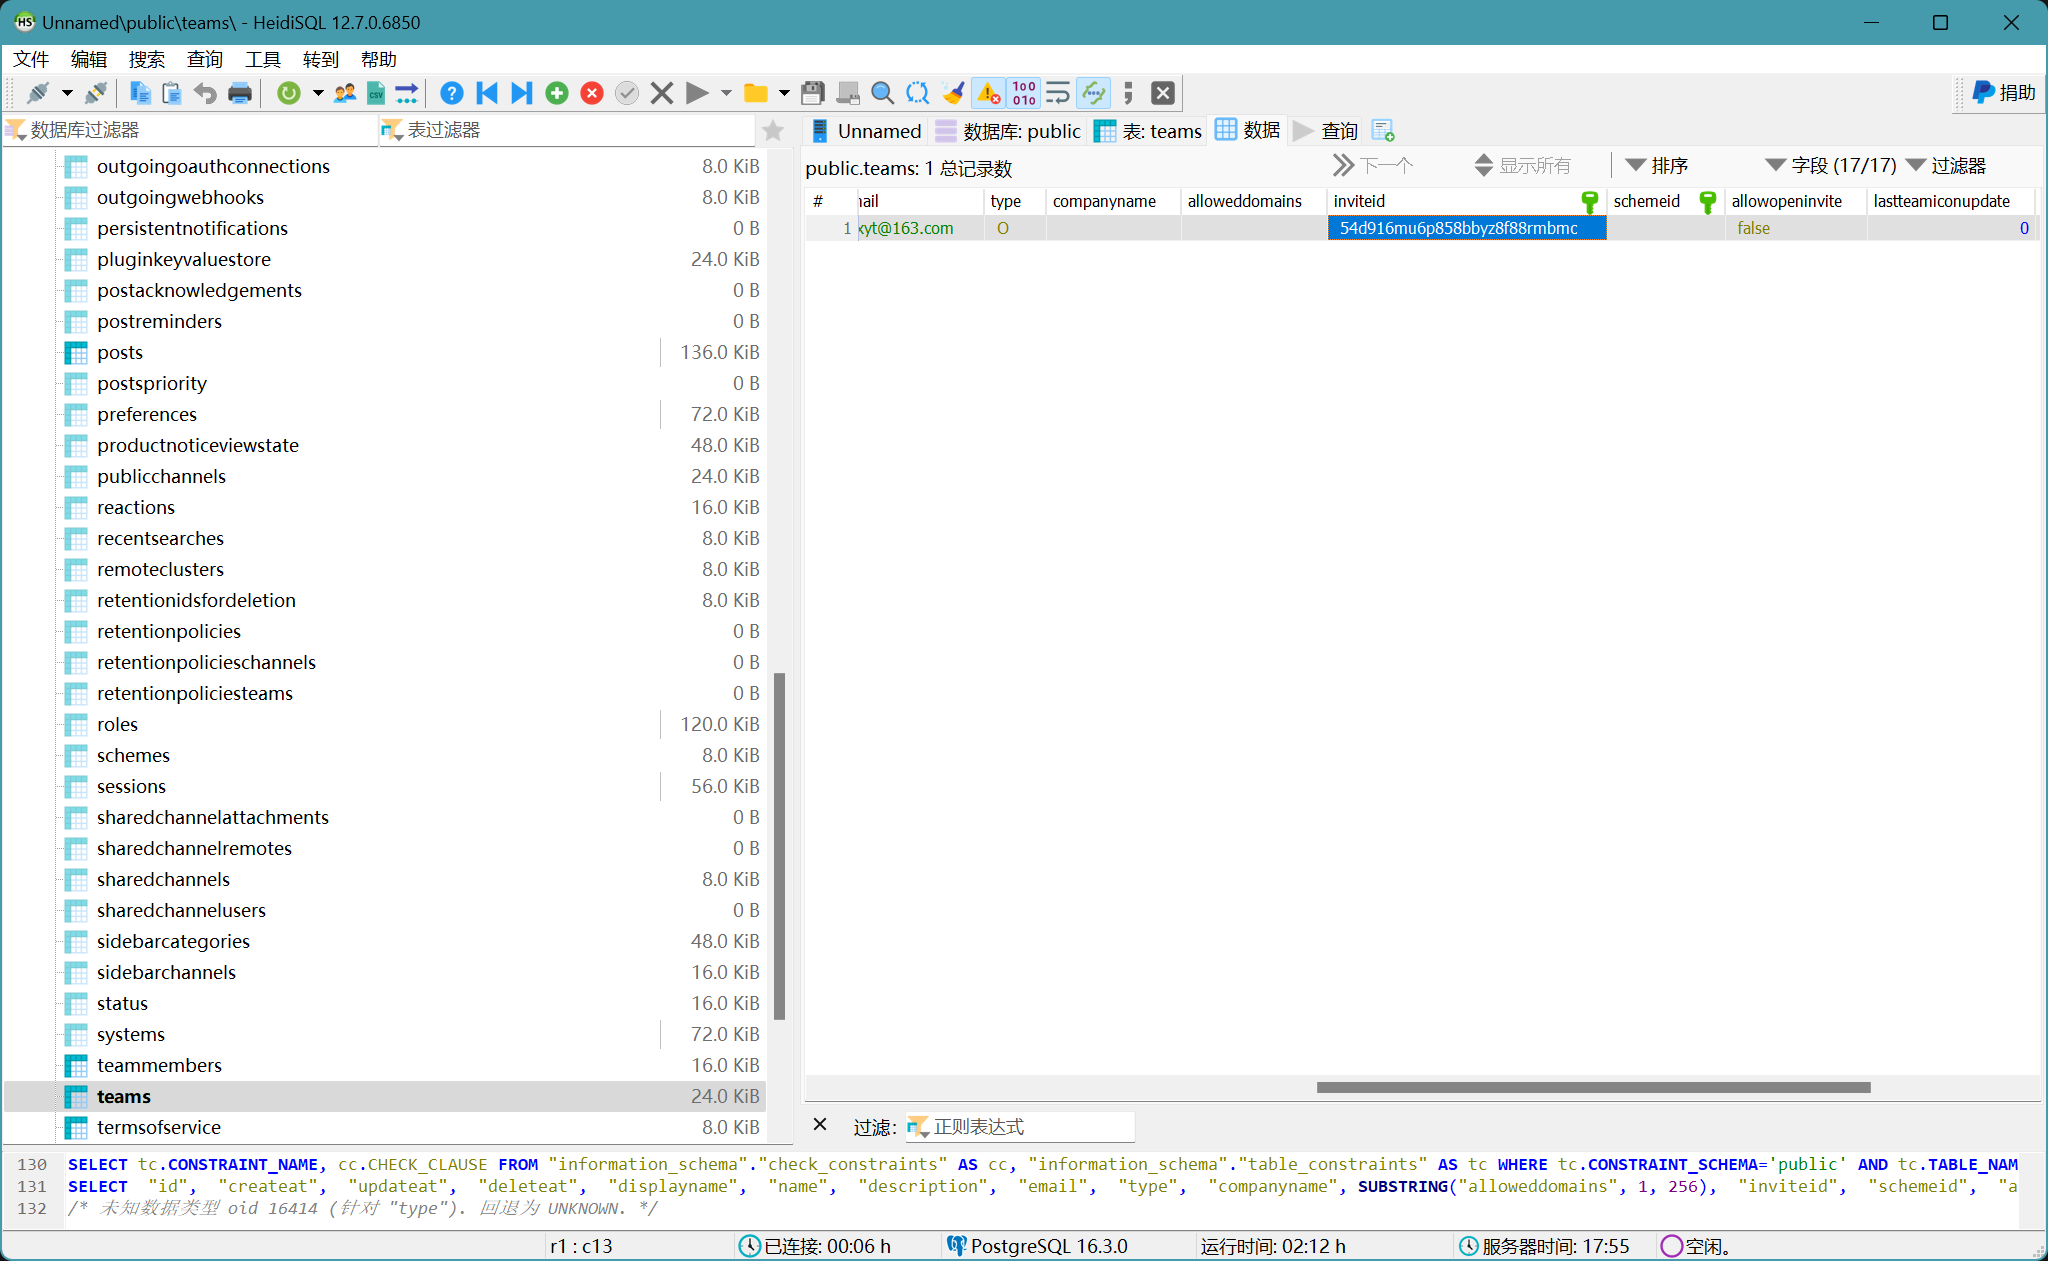Image resolution: width=2048 pixels, height=1261 pixels.
Task: Open the 过滤器 filter dropdown
Action: [1946, 166]
